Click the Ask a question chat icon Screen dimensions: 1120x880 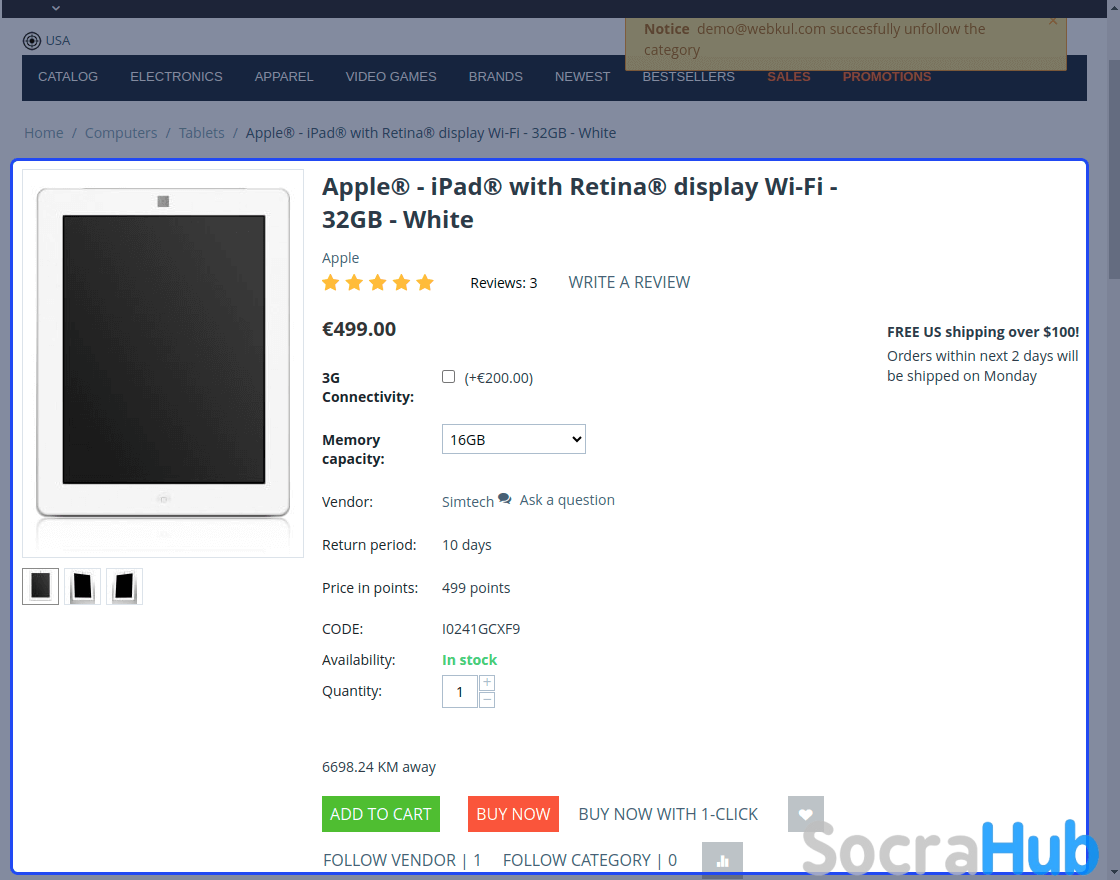pyautogui.click(x=505, y=499)
